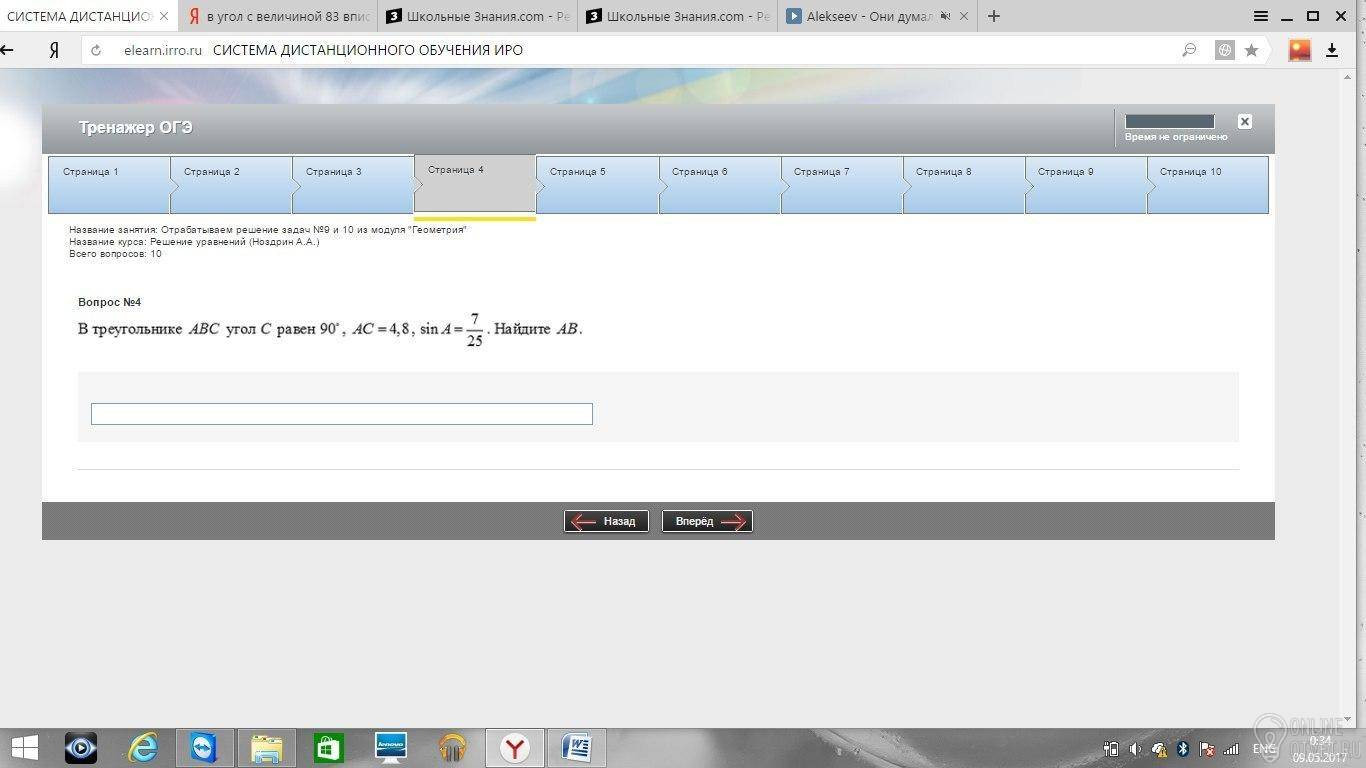Bookmark page with the star icon
Viewport: 1366px width, 768px height.
pos(1251,50)
